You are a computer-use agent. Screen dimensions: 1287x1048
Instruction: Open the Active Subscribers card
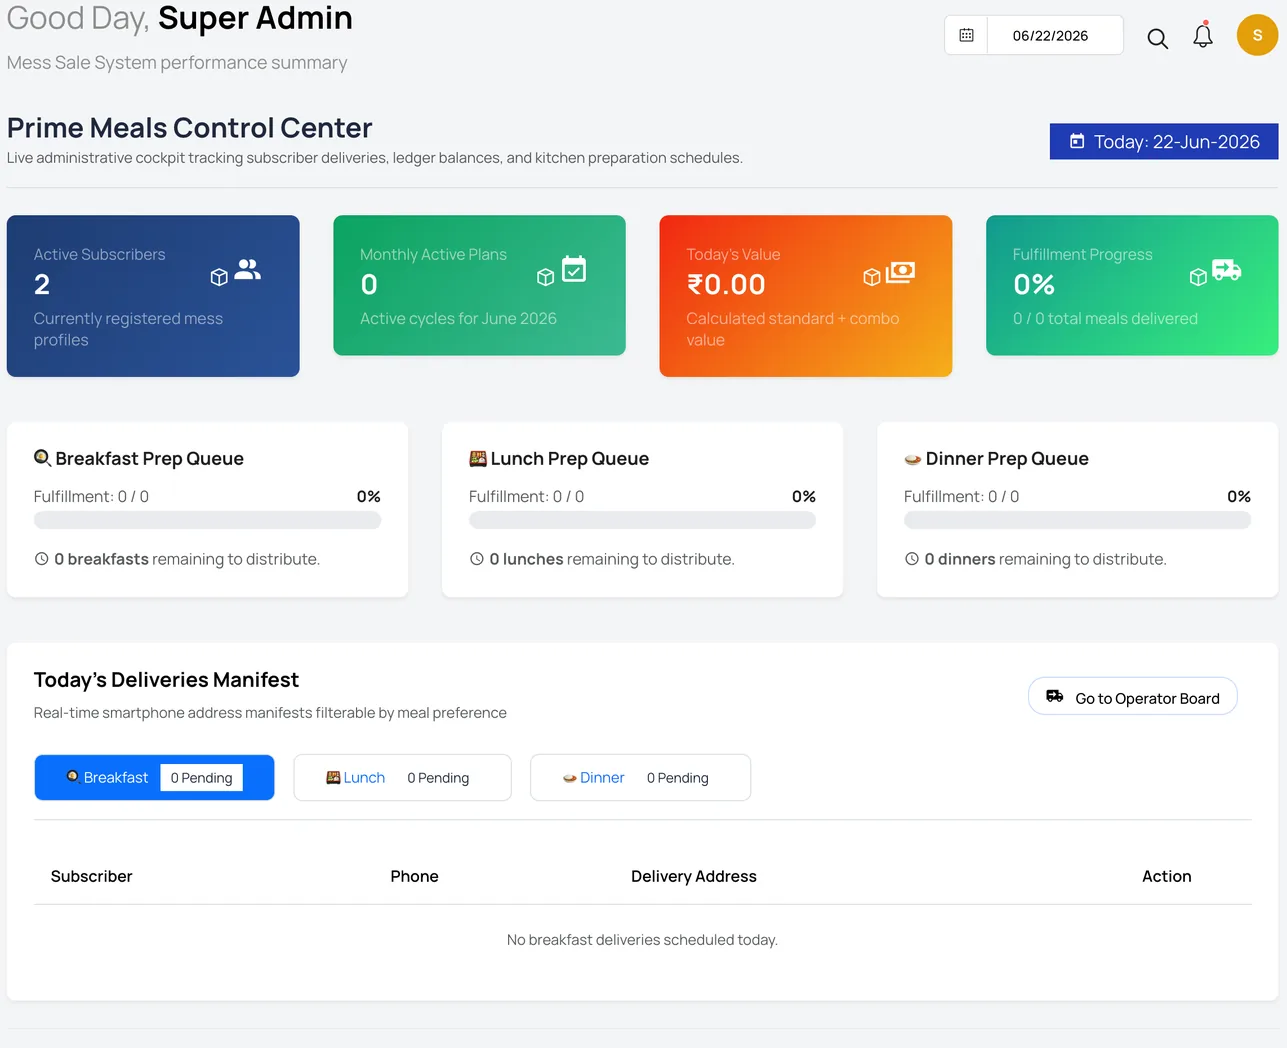pyautogui.click(x=153, y=296)
